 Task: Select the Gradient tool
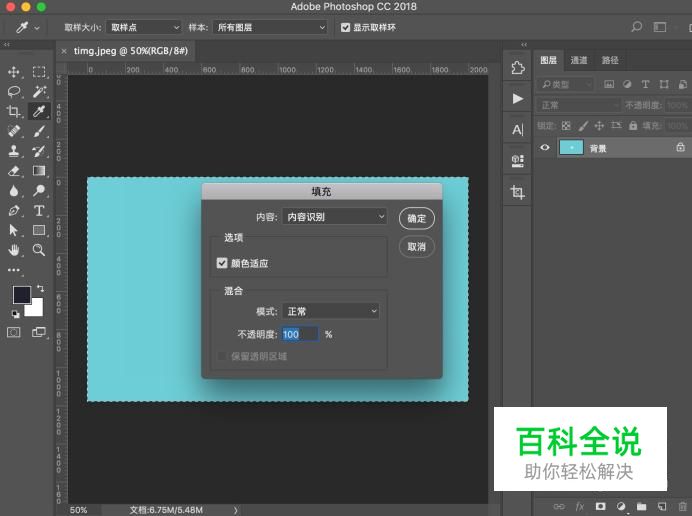[39, 171]
